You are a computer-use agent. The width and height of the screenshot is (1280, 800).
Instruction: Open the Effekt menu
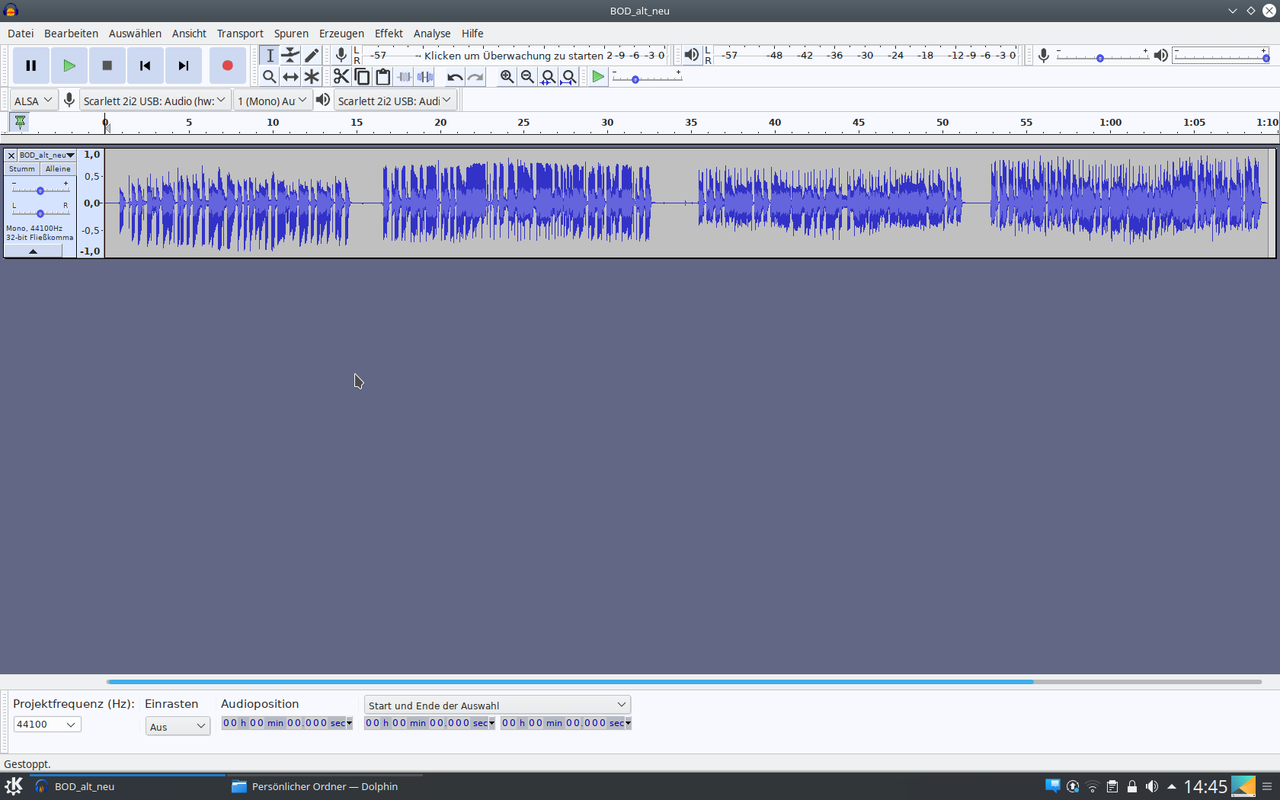click(389, 33)
